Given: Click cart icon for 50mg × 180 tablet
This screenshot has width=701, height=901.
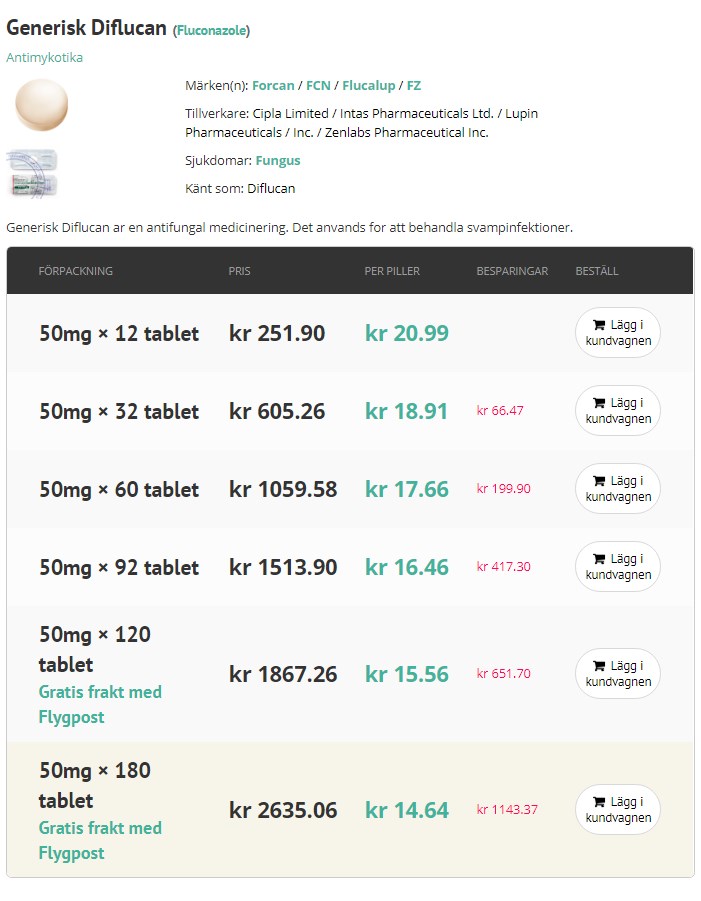Looking at the screenshot, I should click(x=599, y=802).
